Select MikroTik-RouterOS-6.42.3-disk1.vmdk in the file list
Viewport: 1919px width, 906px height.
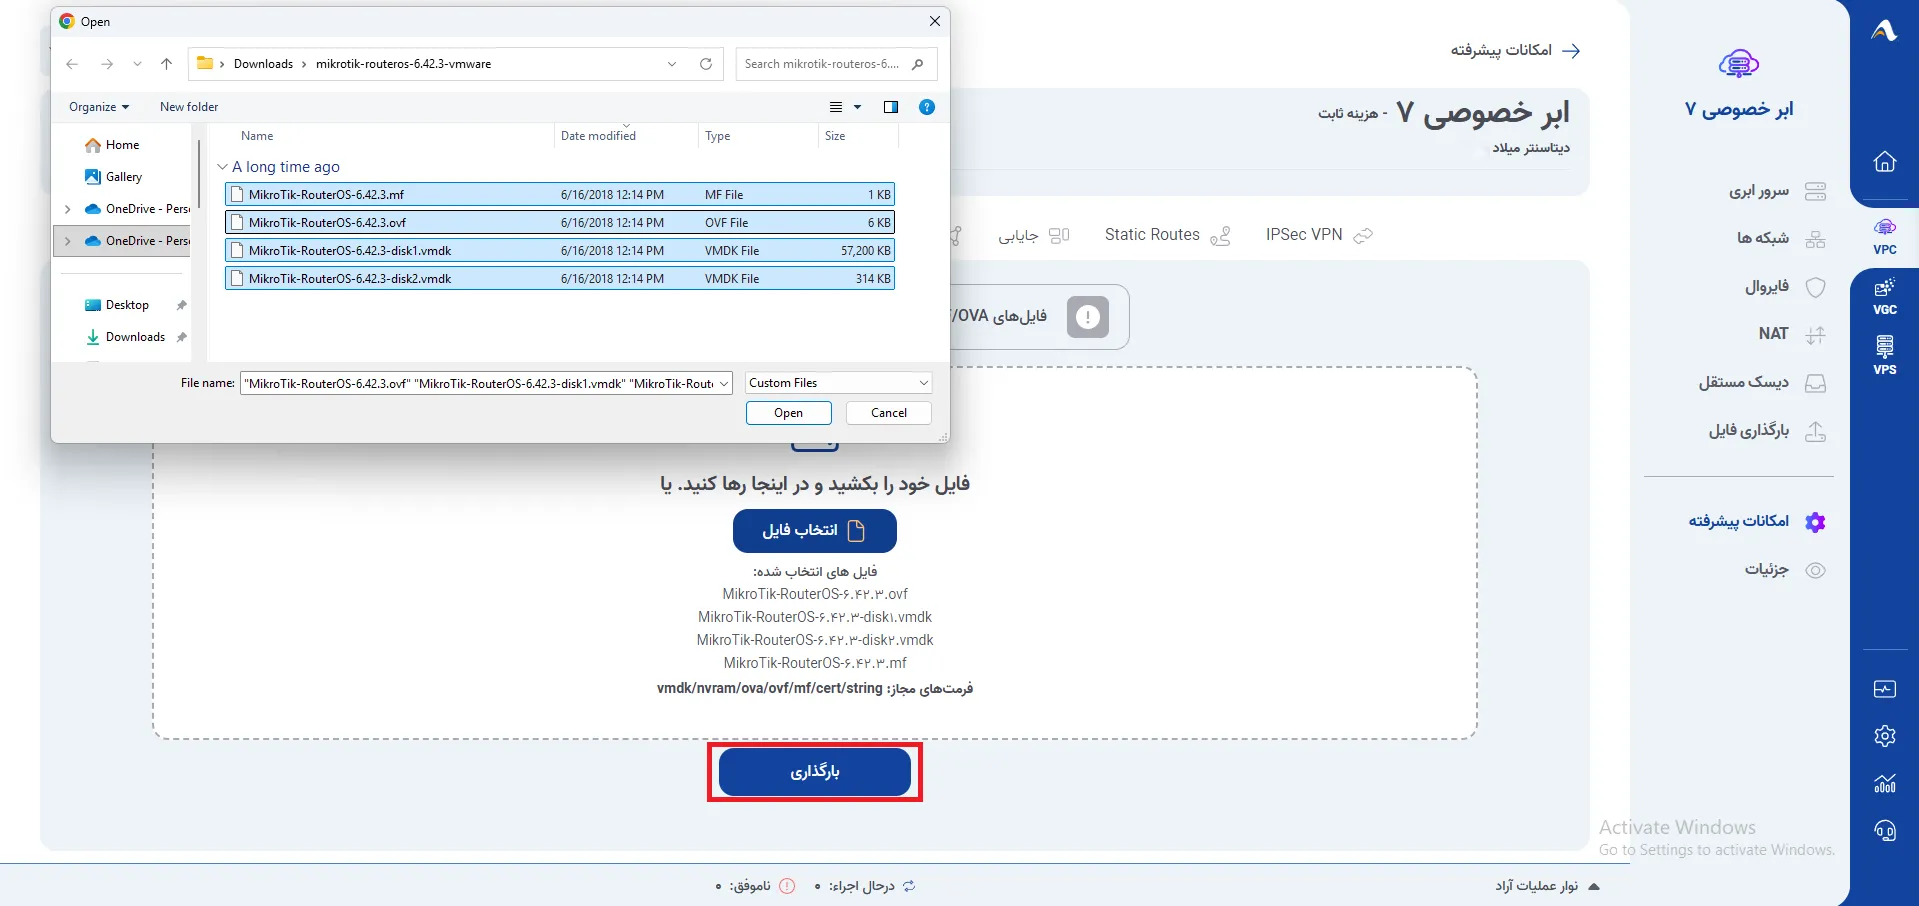[560, 250]
